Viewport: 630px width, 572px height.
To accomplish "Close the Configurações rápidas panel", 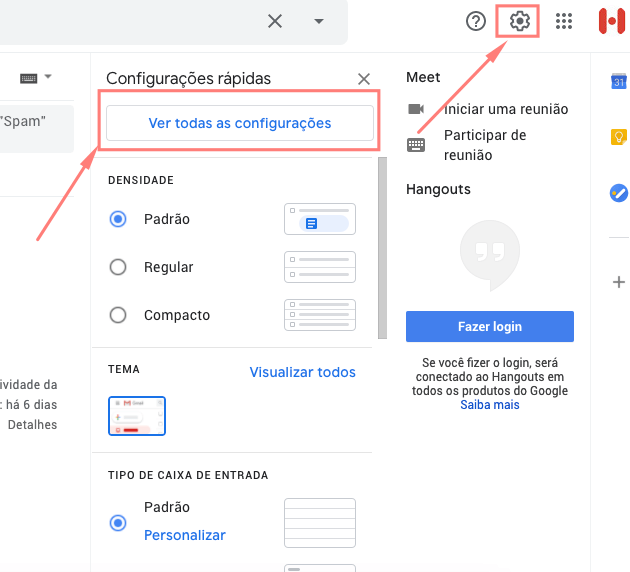I will [364, 79].
